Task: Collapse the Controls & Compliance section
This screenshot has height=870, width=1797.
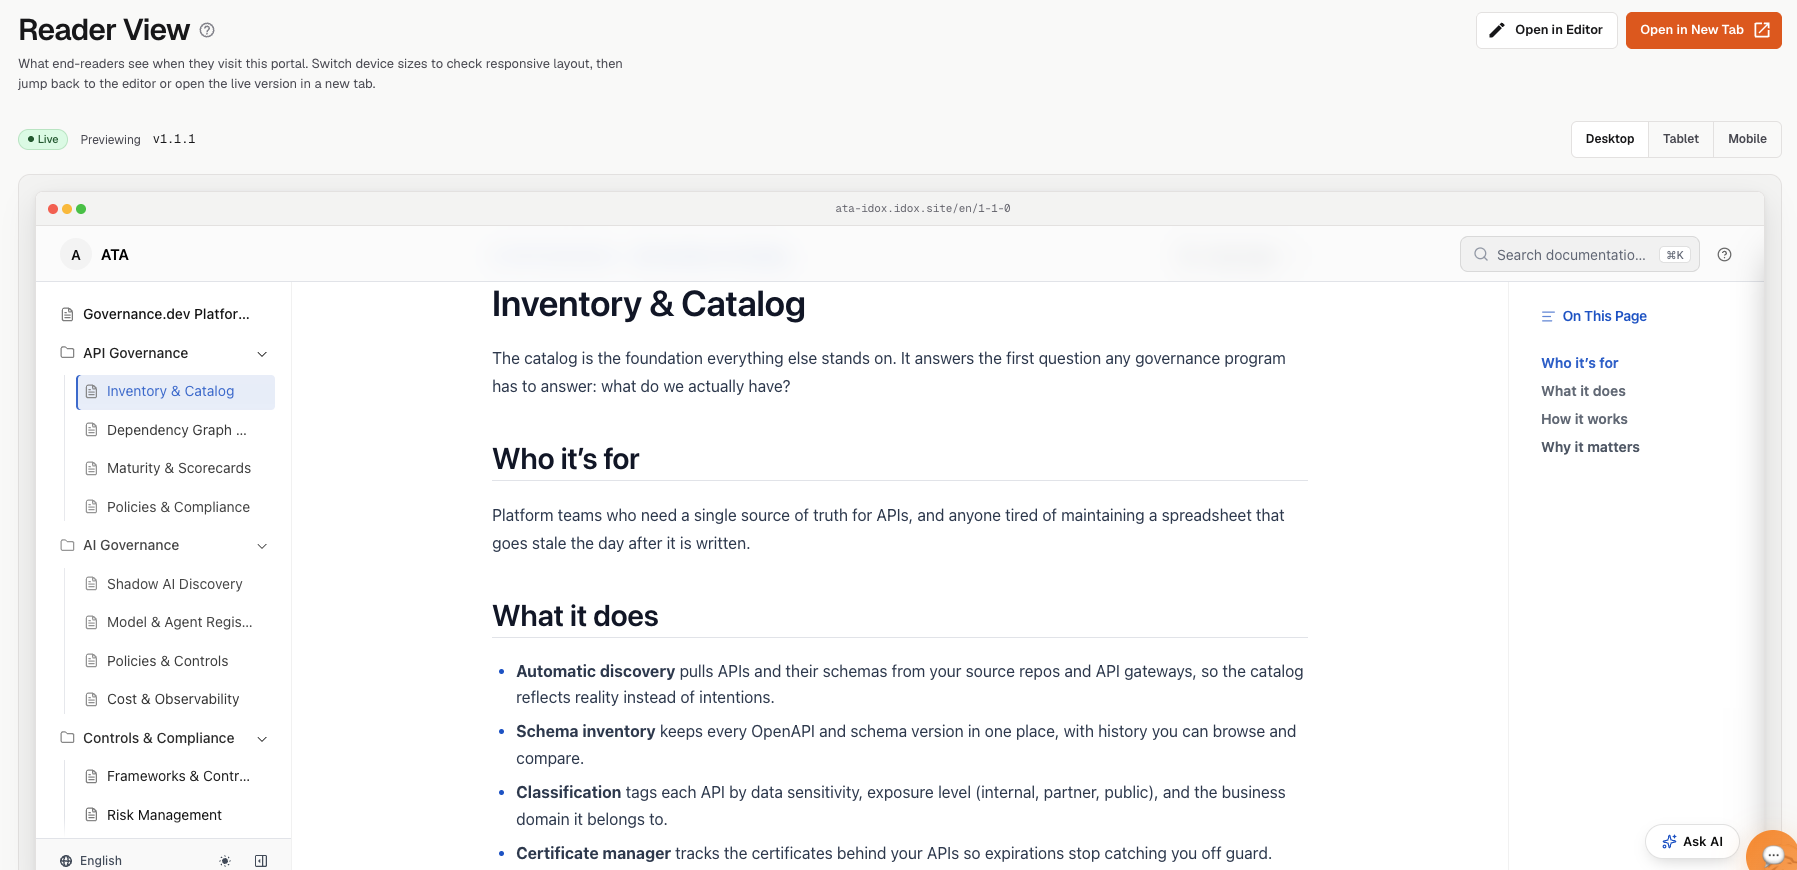Action: pyautogui.click(x=262, y=739)
